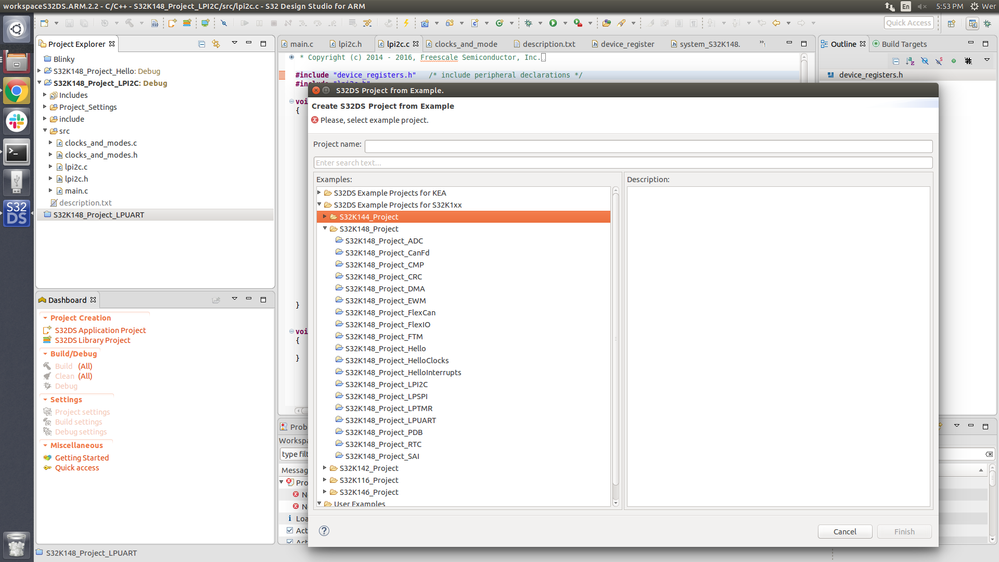Switch to description.txt editor tab

(x=543, y=44)
